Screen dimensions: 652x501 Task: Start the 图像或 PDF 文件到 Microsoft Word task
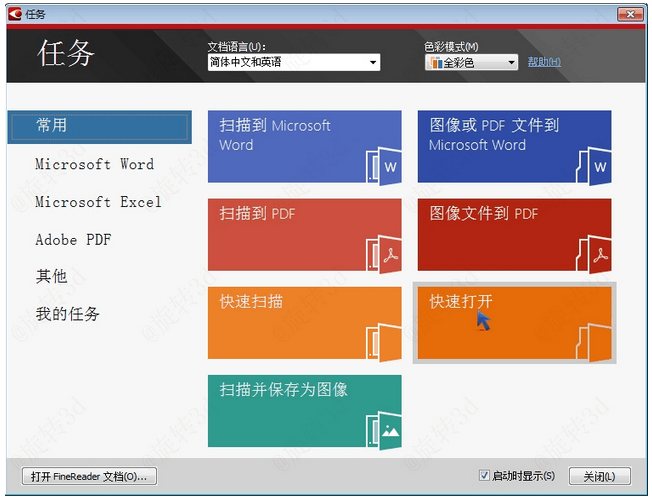click(x=514, y=146)
